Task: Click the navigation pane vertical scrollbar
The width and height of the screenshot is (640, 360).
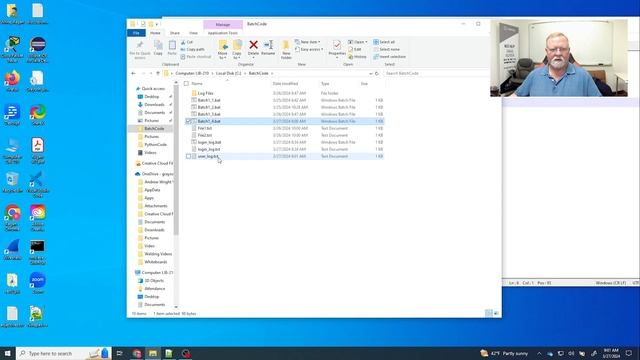Action: coord(176,159)
